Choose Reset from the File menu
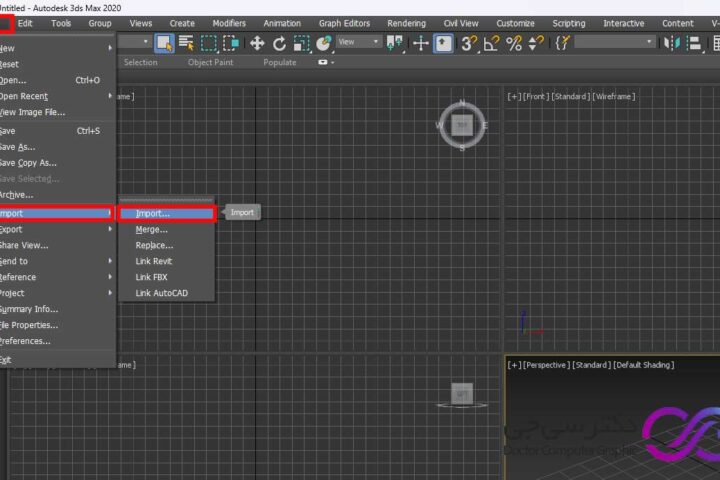 (56, 64)
